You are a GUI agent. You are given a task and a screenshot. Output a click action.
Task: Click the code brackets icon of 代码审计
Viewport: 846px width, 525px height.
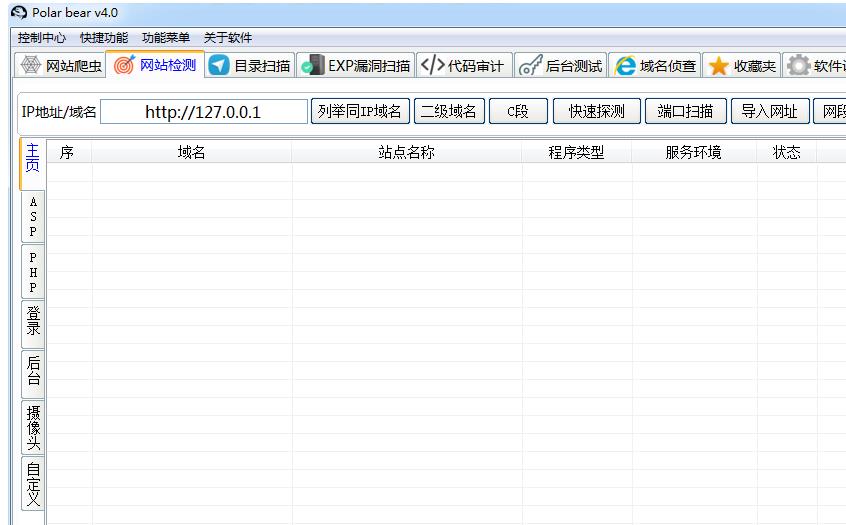click(433, 65)
